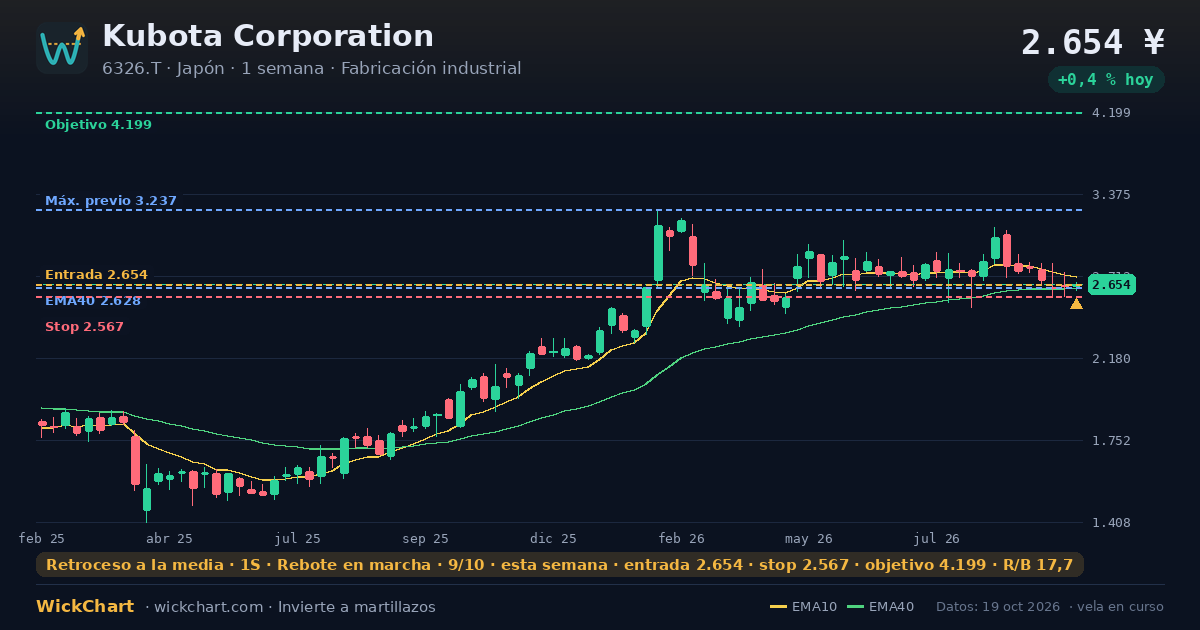This screenshot has width=1200, height=630.
Task: Click the green 2.654 price tag on axis
Action: point(1112,285)
